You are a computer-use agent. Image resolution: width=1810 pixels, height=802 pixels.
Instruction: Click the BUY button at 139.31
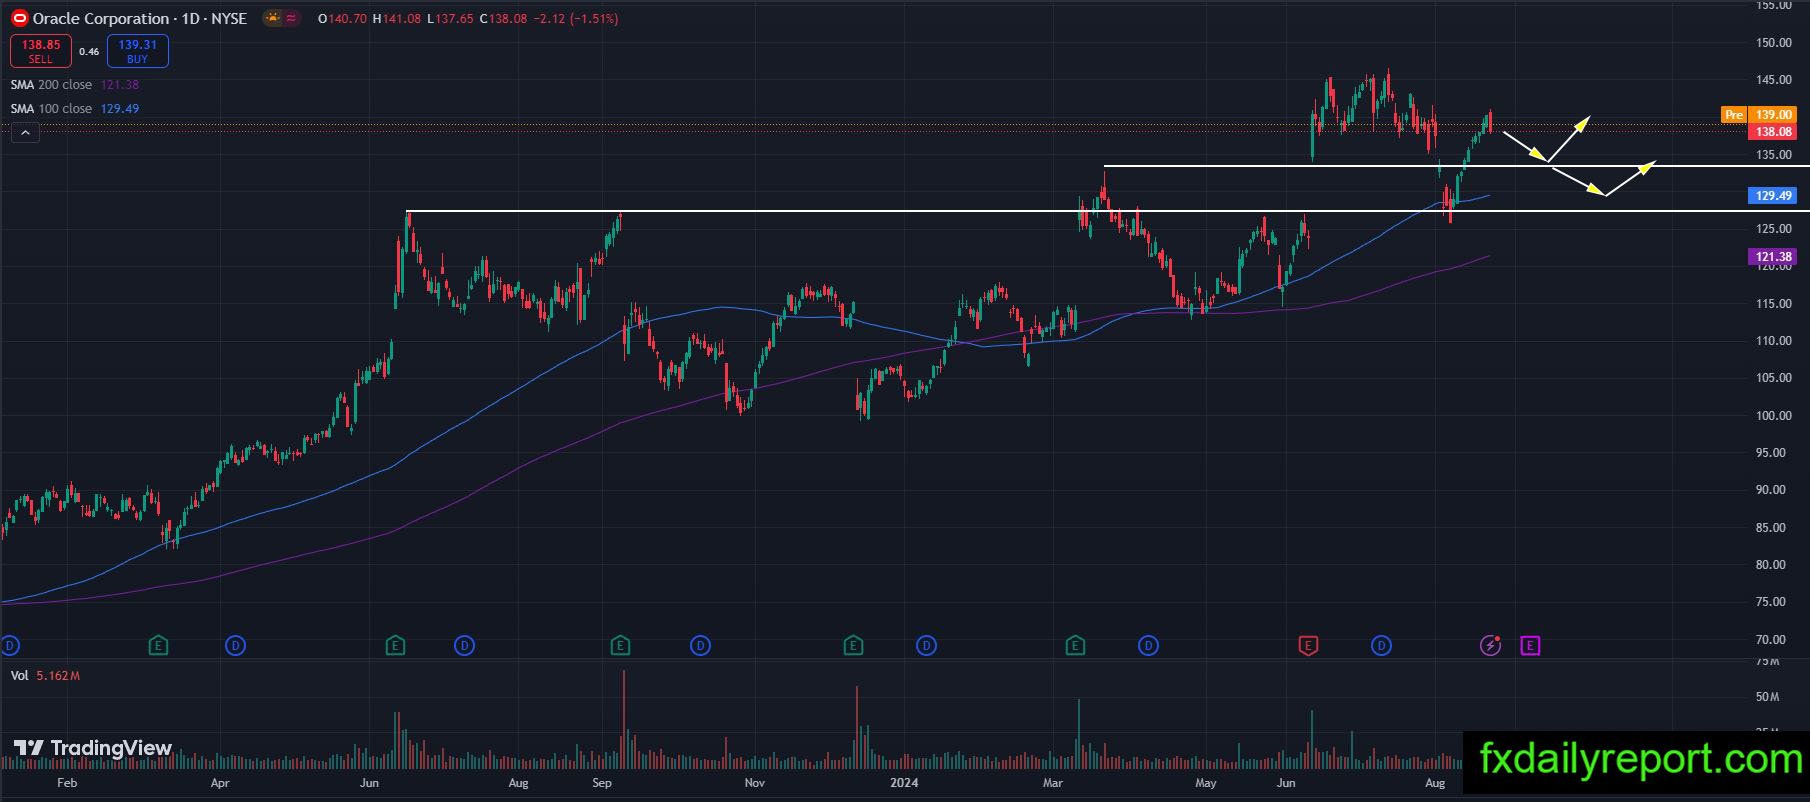(x=137, y=51)
